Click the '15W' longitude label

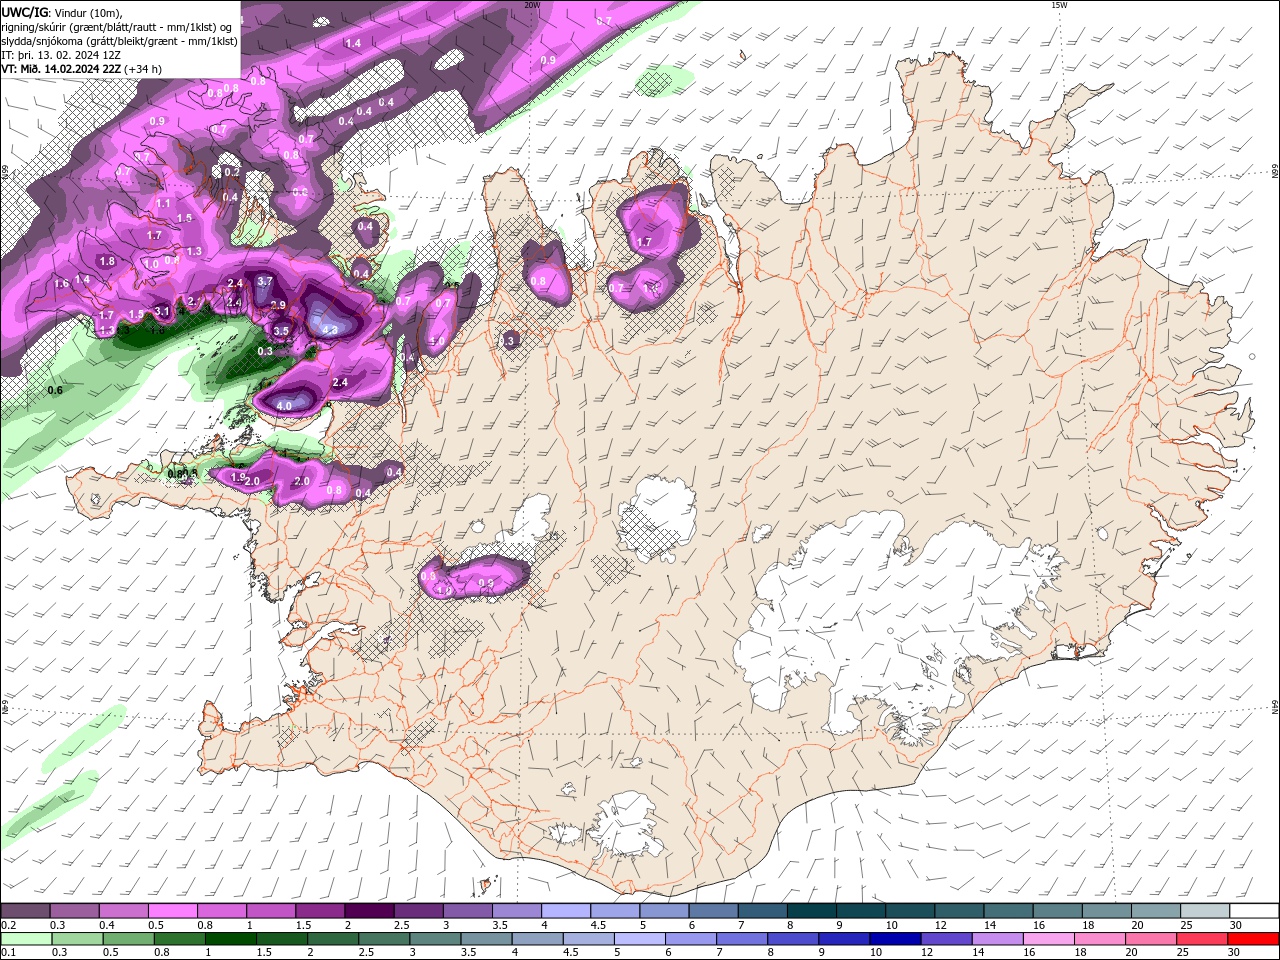[1060, 5]
